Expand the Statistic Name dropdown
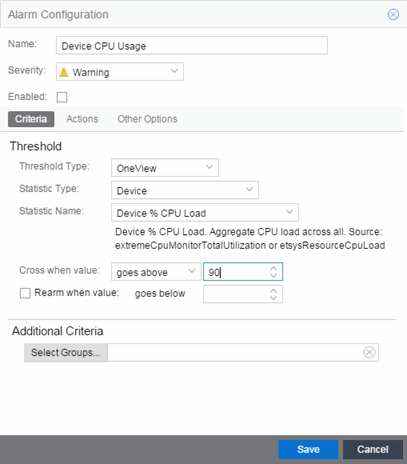This screenshot has width=407, height=464. point(205,213)
